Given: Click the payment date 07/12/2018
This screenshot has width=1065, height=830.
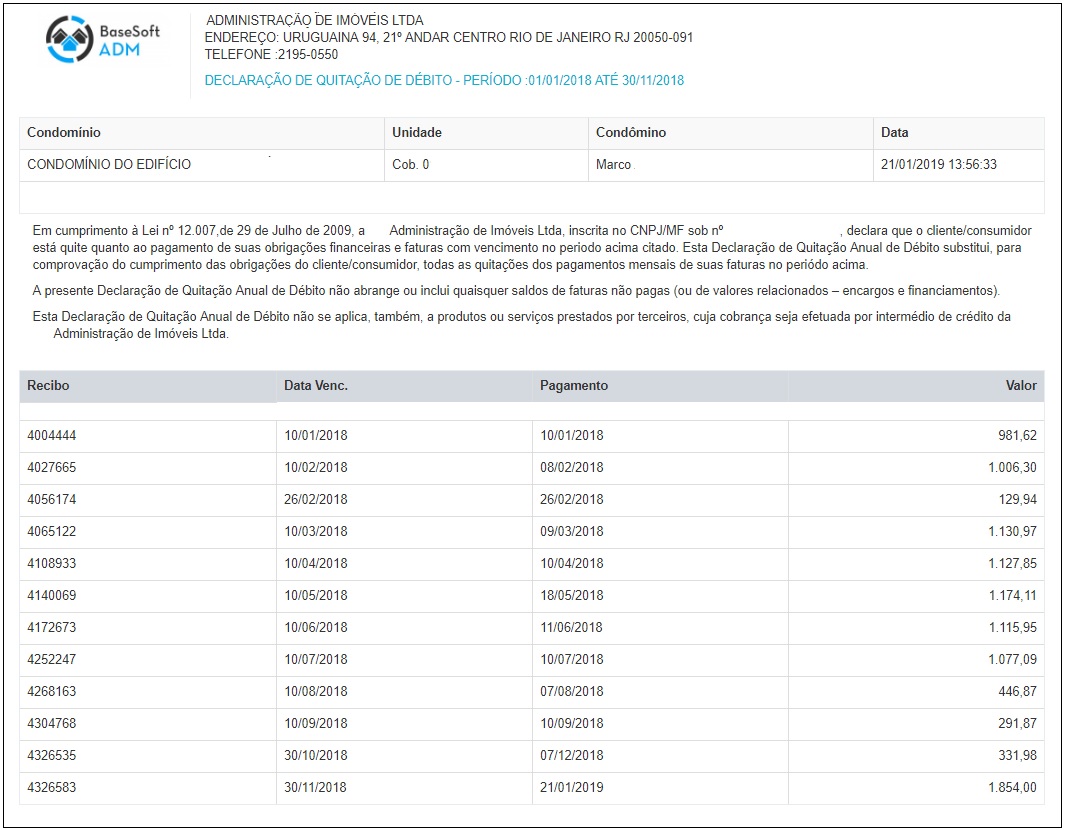Looking at the screenshot, I should (x=571, y=756).
